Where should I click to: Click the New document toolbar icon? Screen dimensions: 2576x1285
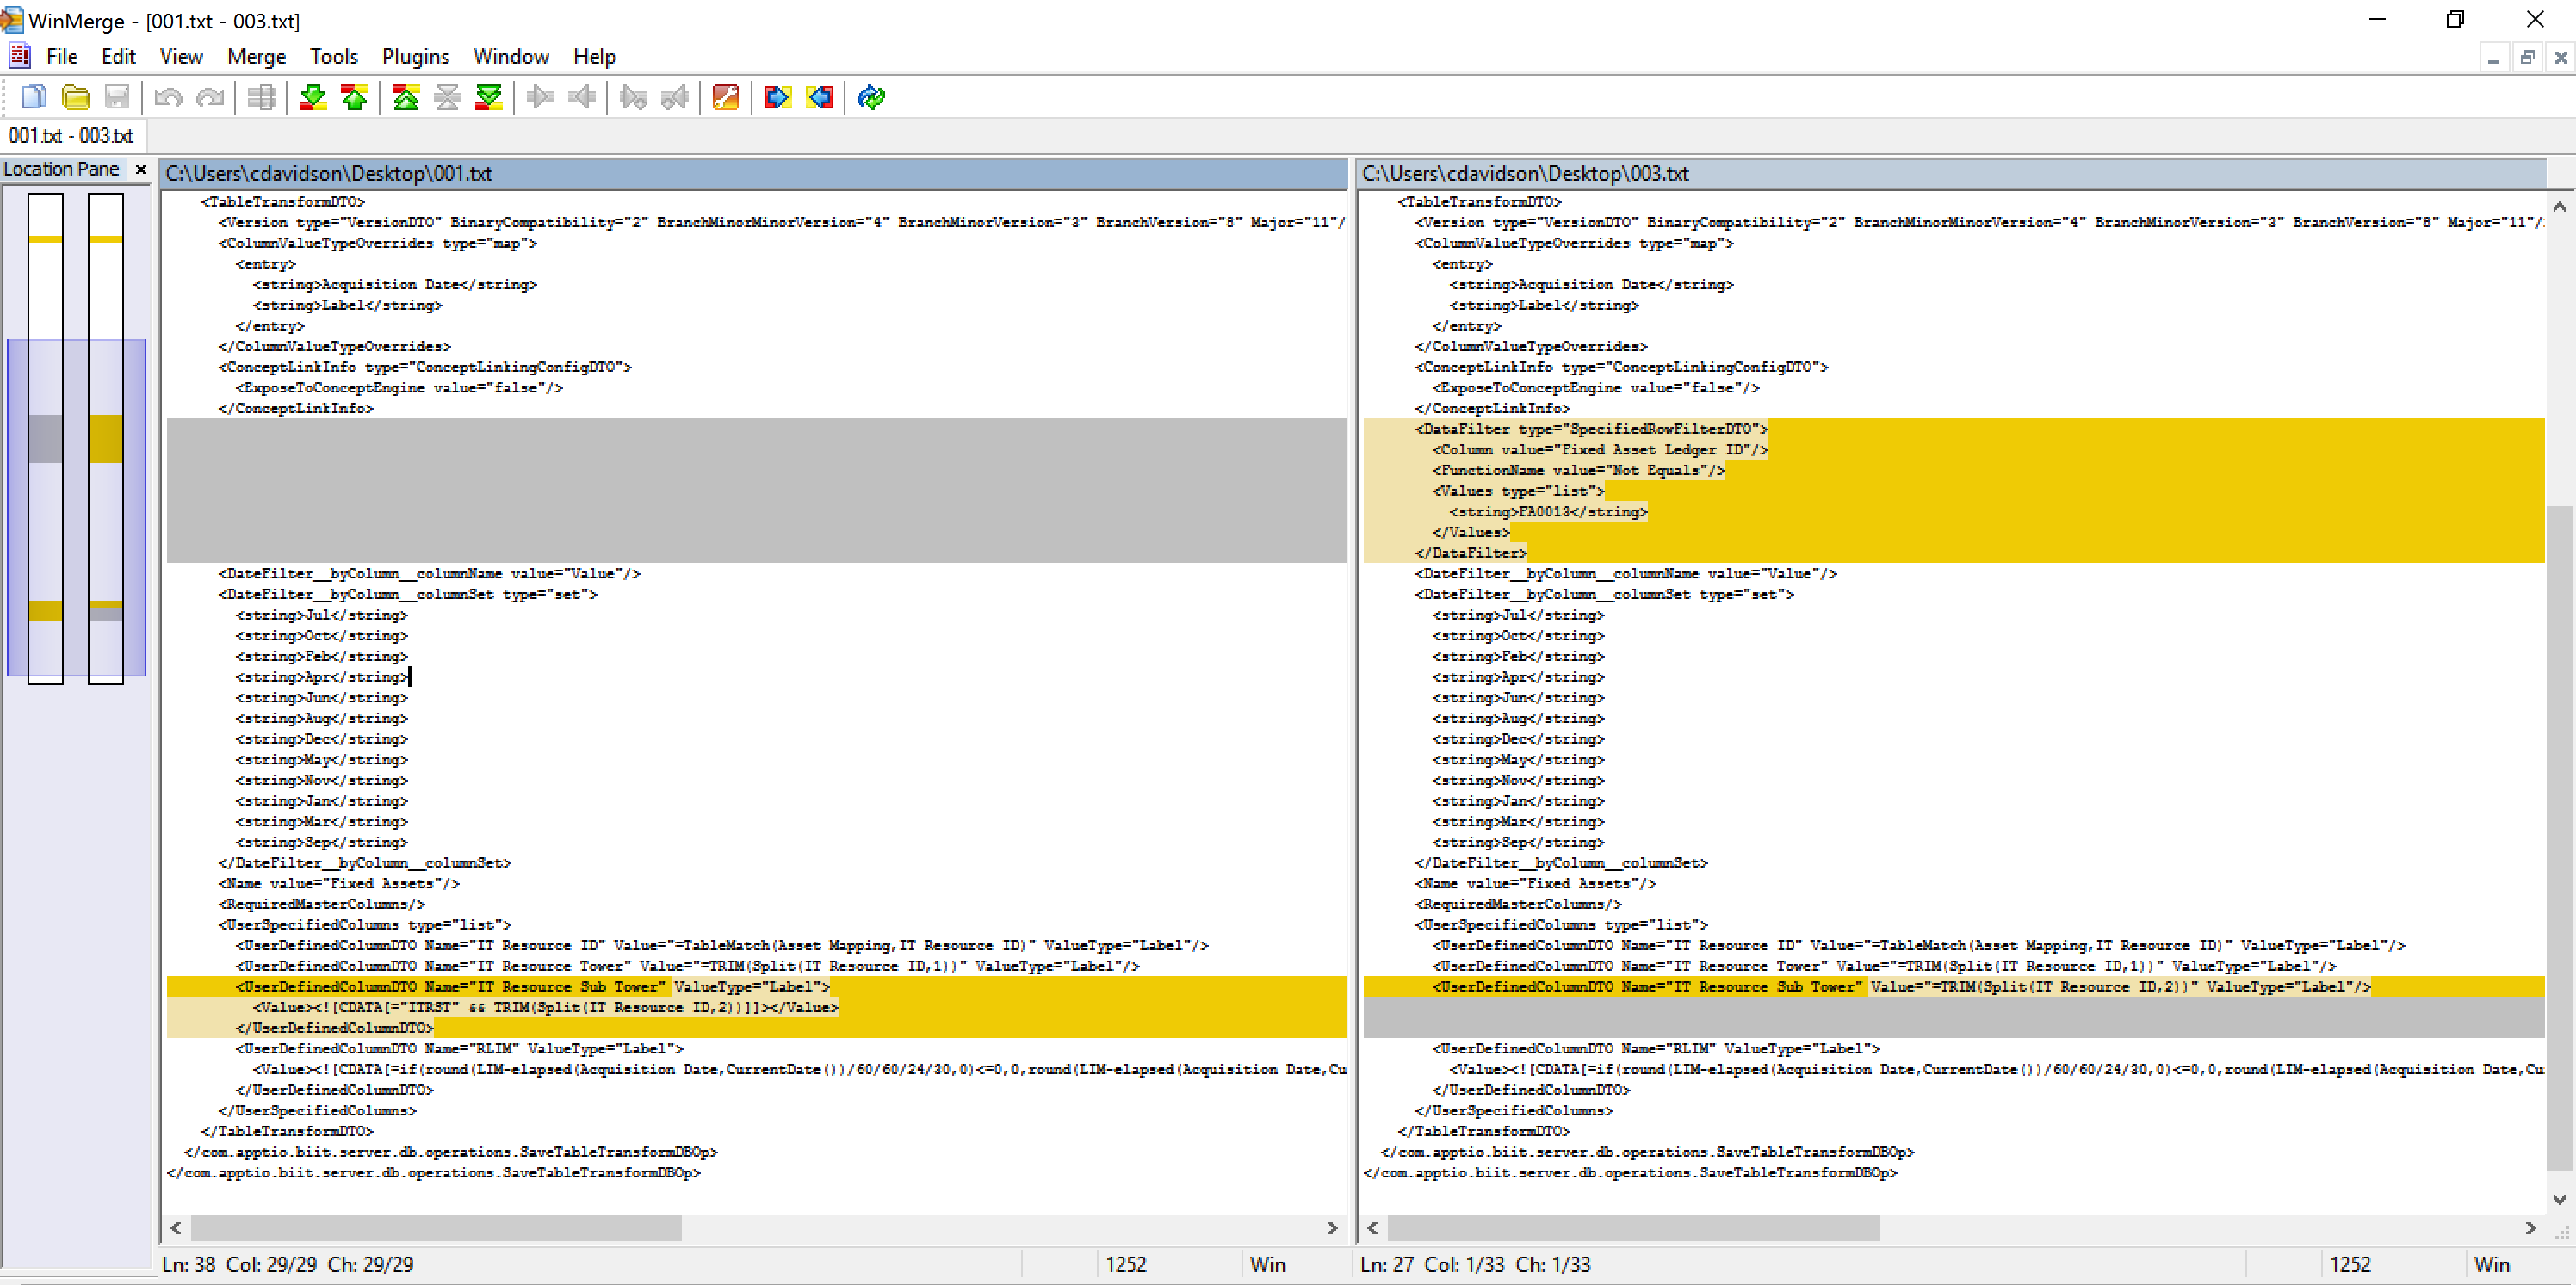[x=34, y=97]
